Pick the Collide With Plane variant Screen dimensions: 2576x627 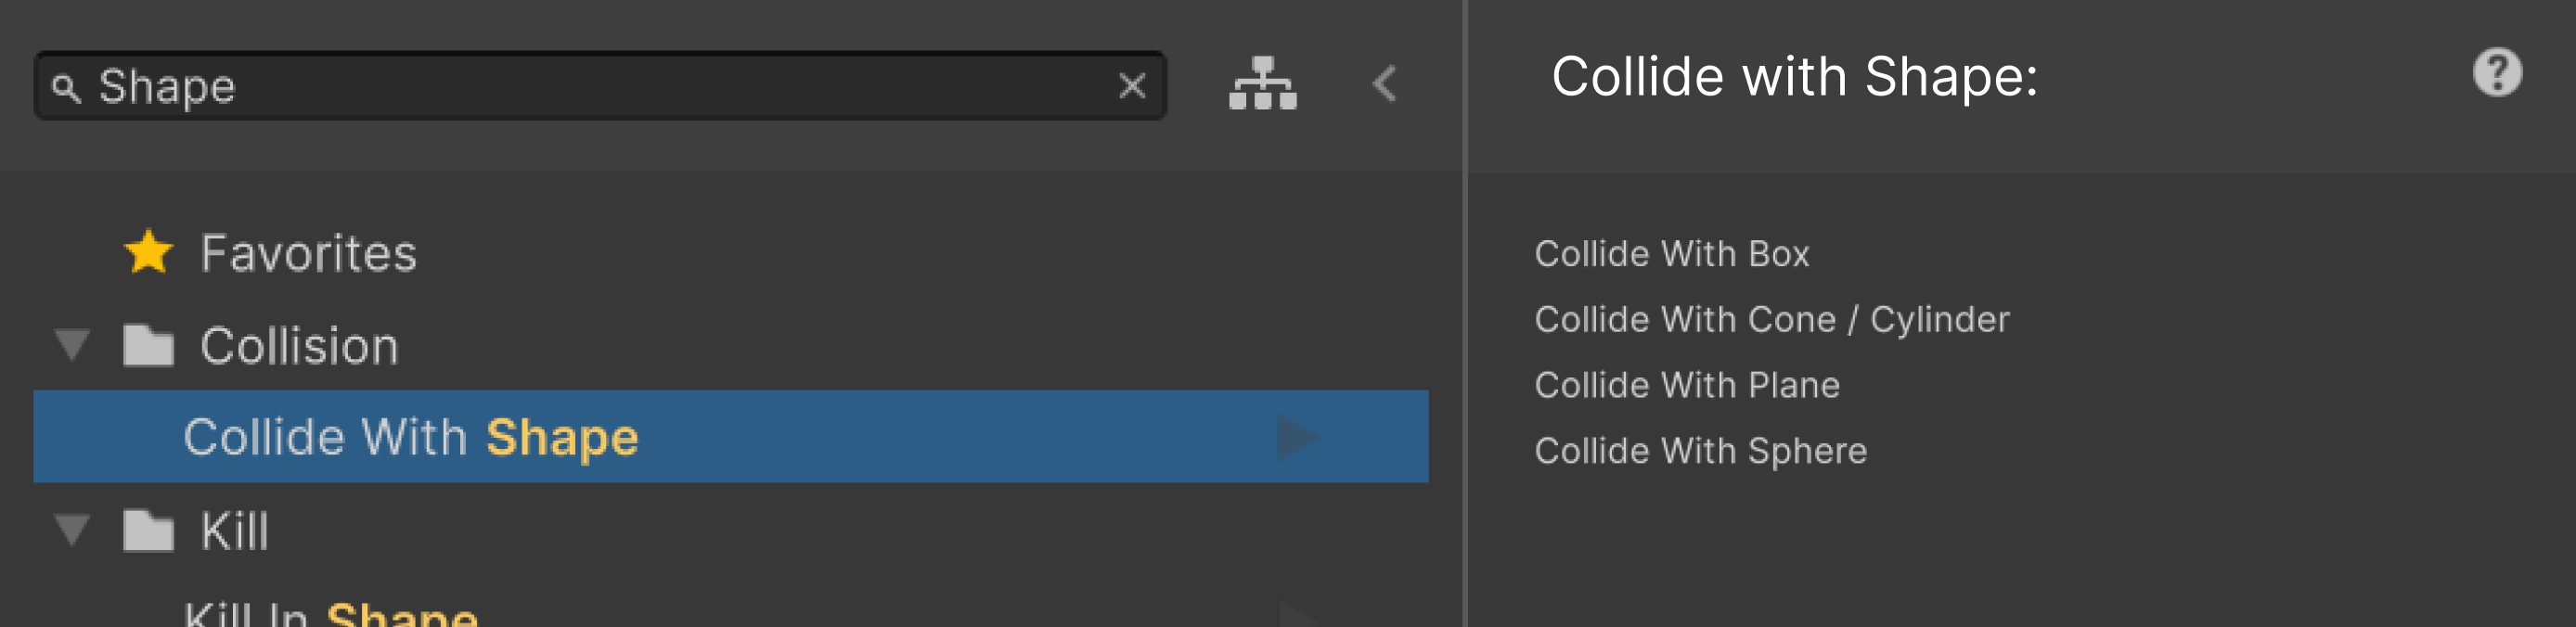coord(1686,386)
